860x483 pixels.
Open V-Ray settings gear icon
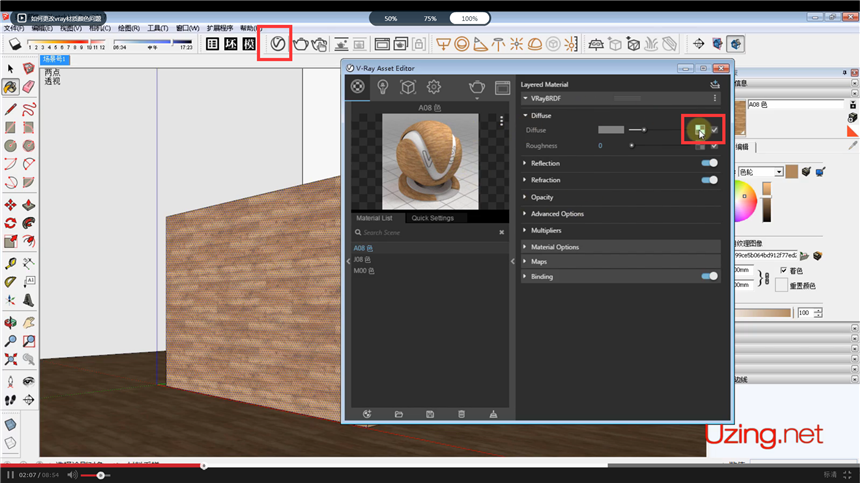pos(434,88)
